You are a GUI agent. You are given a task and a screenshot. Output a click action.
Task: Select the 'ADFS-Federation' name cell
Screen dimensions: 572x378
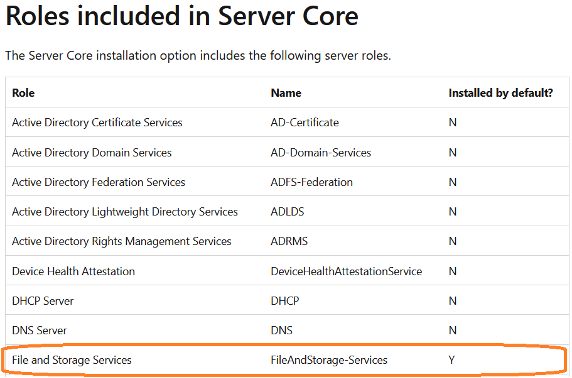[312, 182]
